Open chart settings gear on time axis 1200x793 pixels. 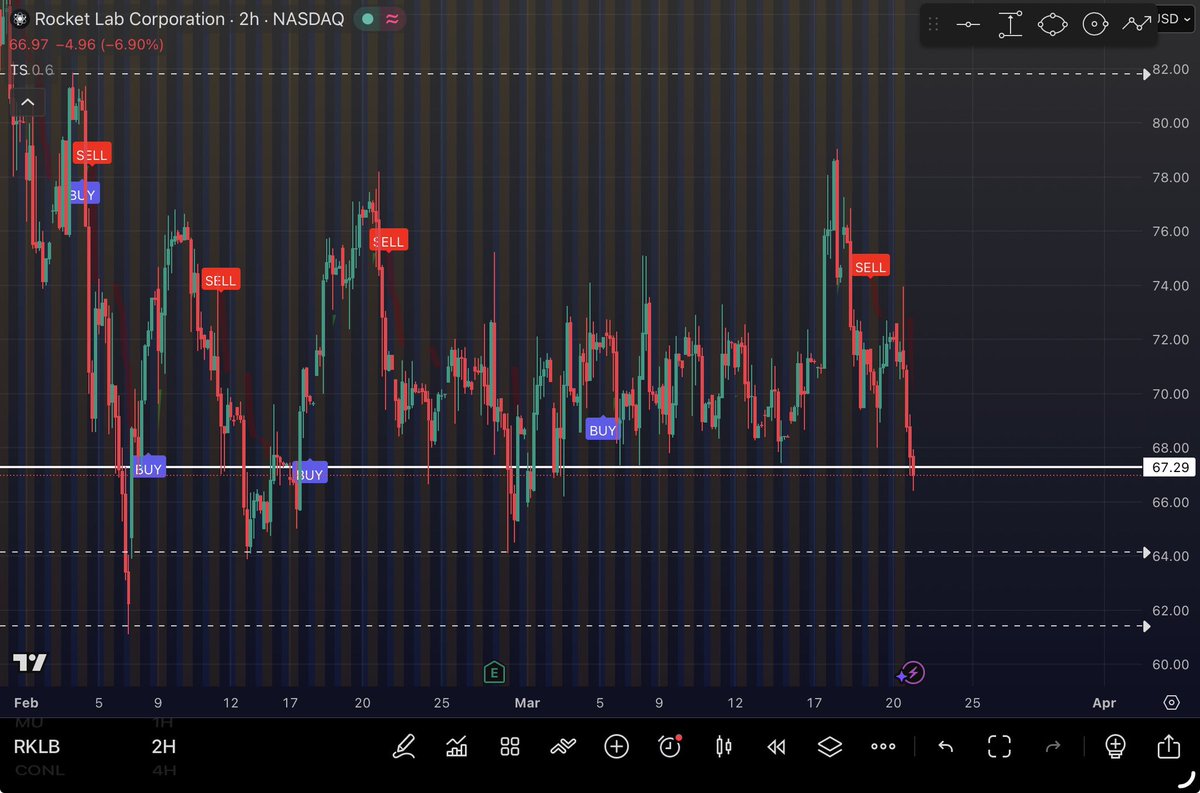coord(1172,703)
